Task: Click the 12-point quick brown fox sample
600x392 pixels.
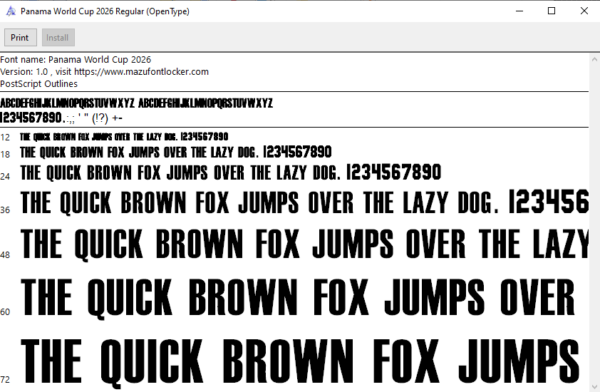Action: pyautogui.click(x=124, y=137)
